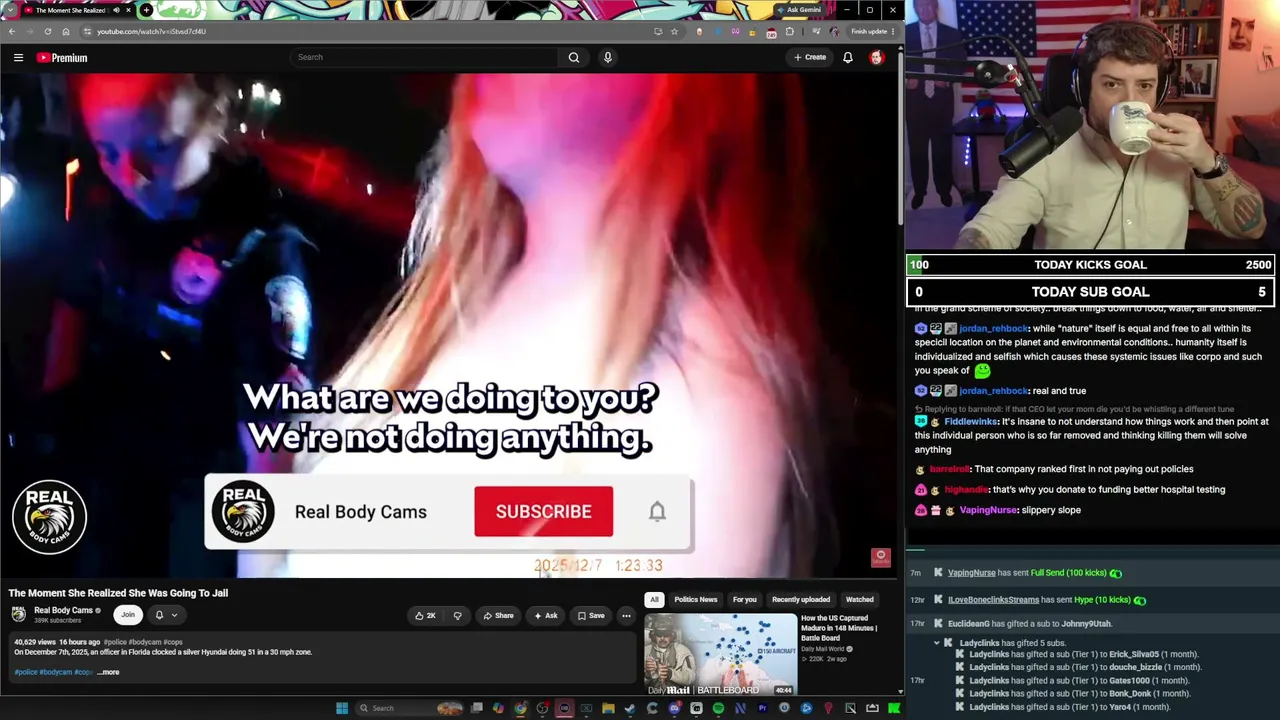Select the For you chip
Viewport: 1280px width, 720px height.
click(744, 599)
